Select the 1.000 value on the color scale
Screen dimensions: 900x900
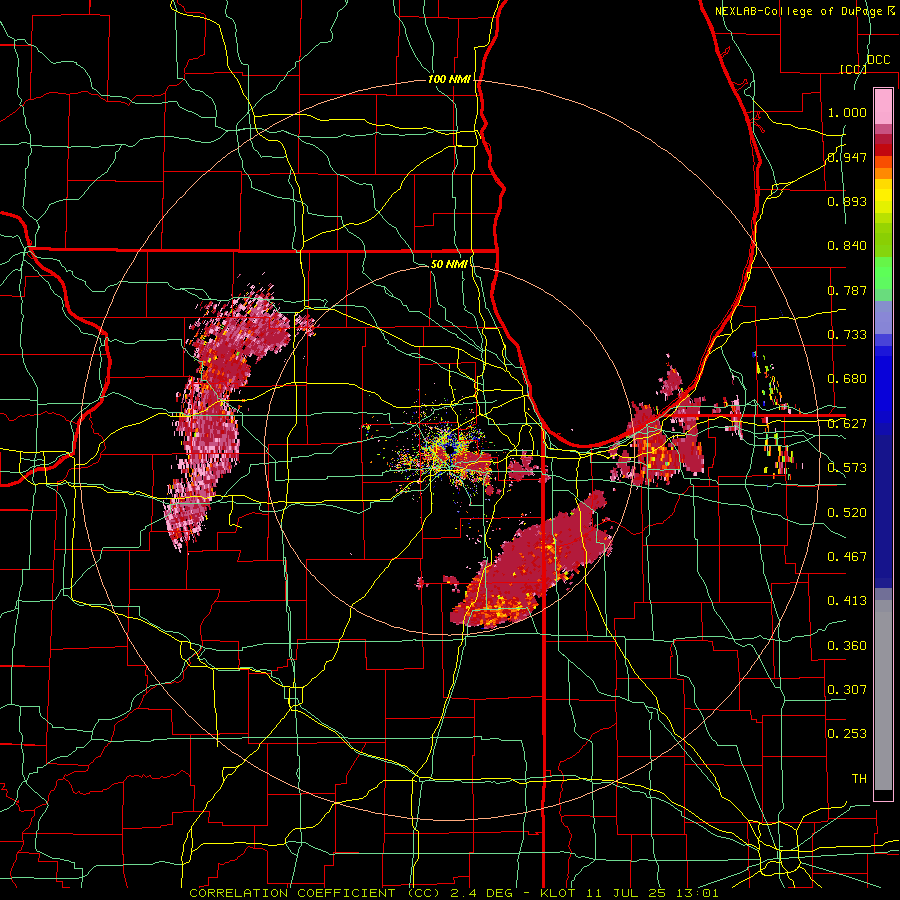pyautogui.click(x=847, y=112)
